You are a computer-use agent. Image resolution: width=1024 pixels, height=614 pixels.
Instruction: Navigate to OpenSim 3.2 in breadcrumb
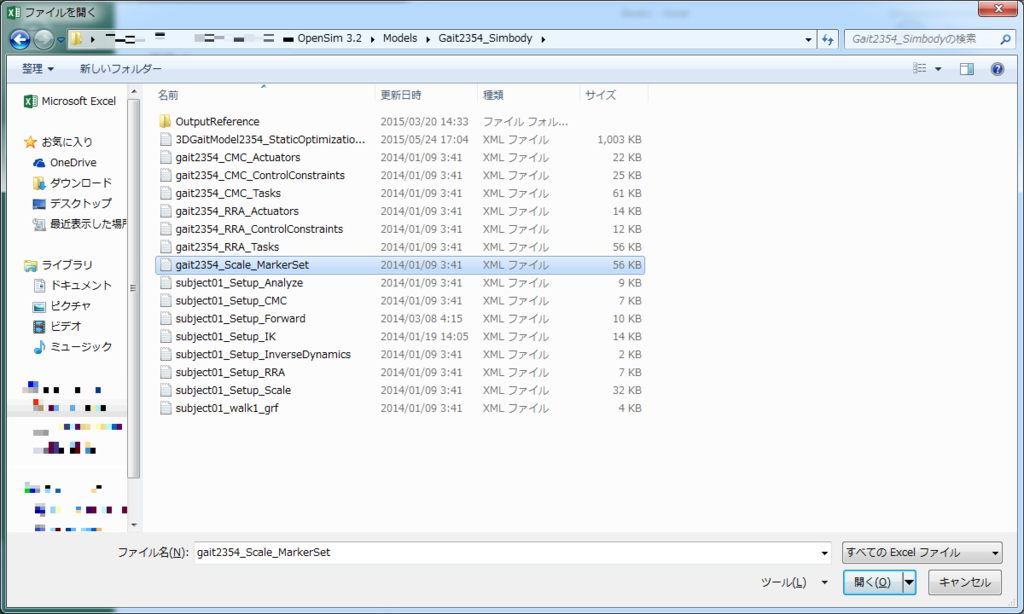[329, 39]
